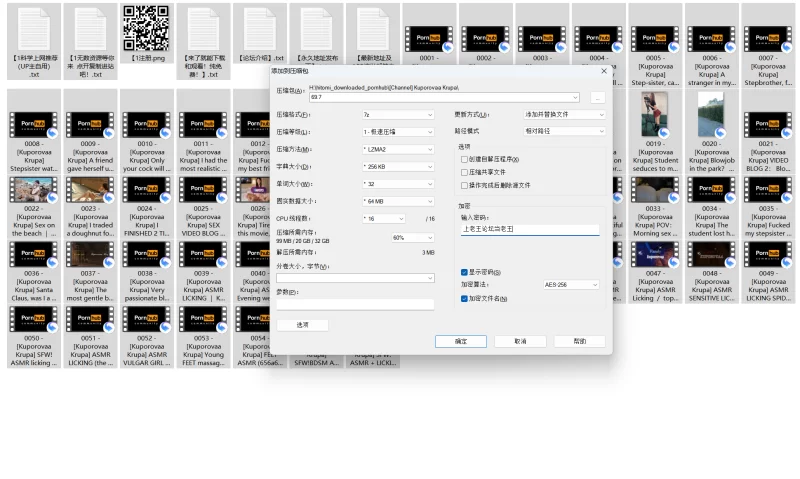Open the 压缩方法 LZMA2 dropdown
The height and width of the screenshot is (479, 800).
pos(398,149)
